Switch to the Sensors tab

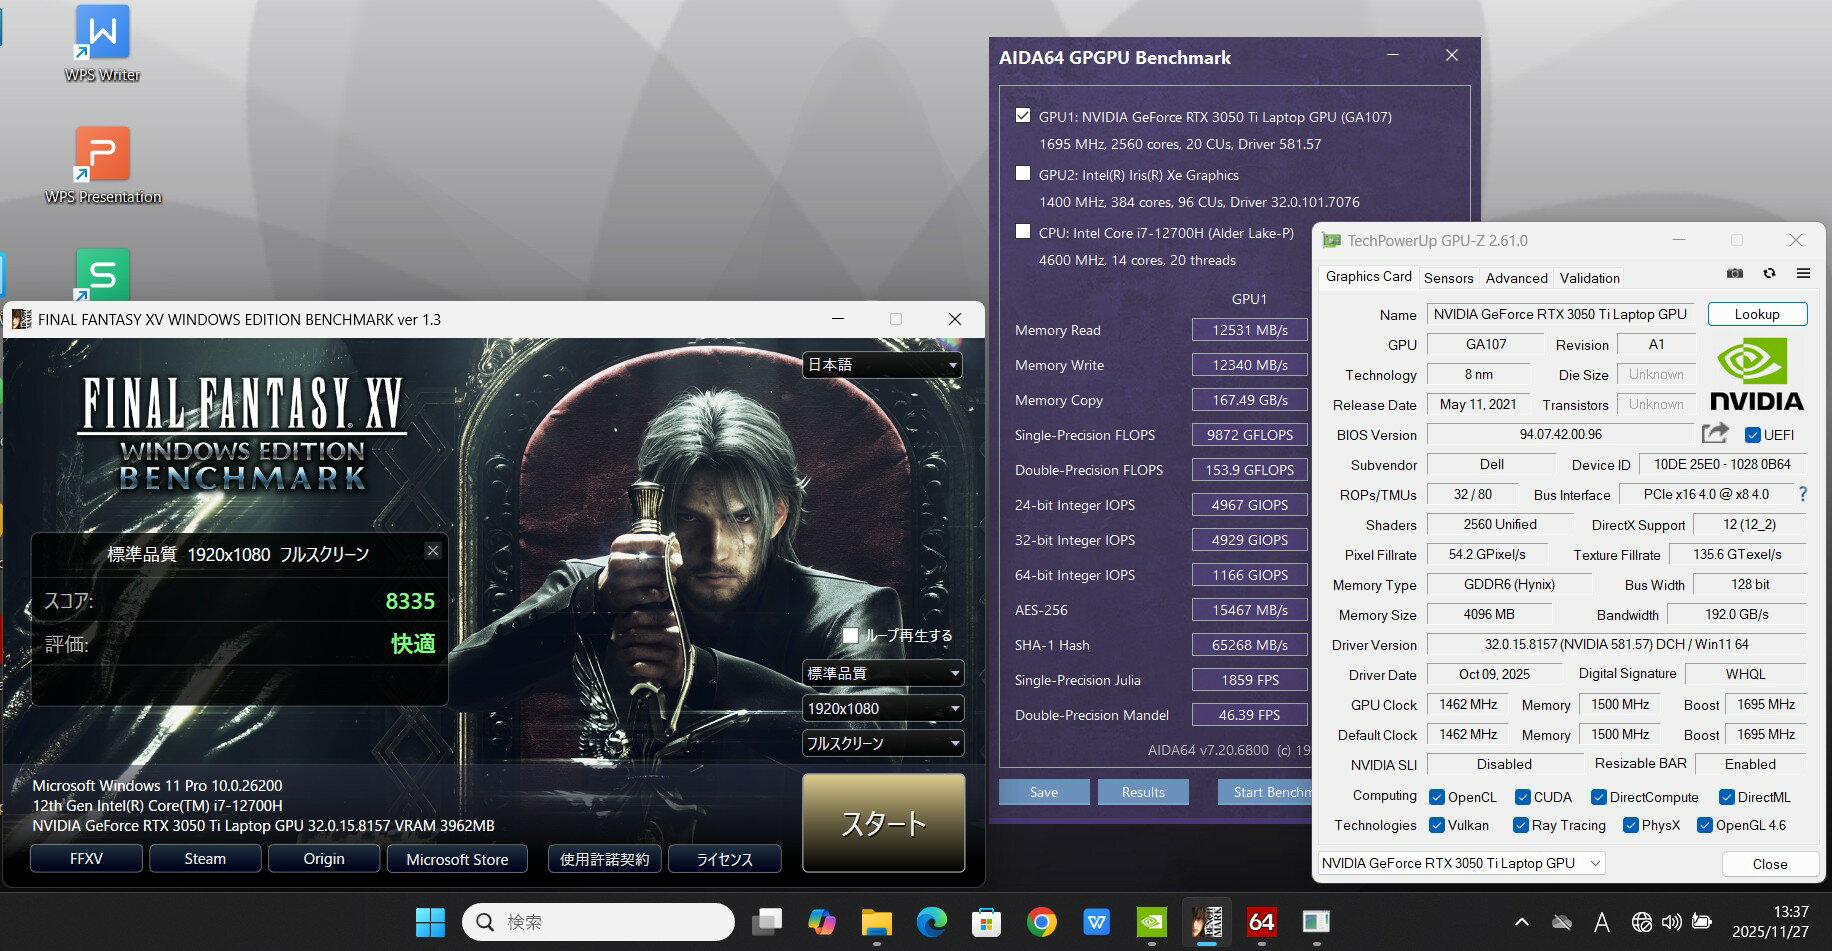(x=1448, y=278)
